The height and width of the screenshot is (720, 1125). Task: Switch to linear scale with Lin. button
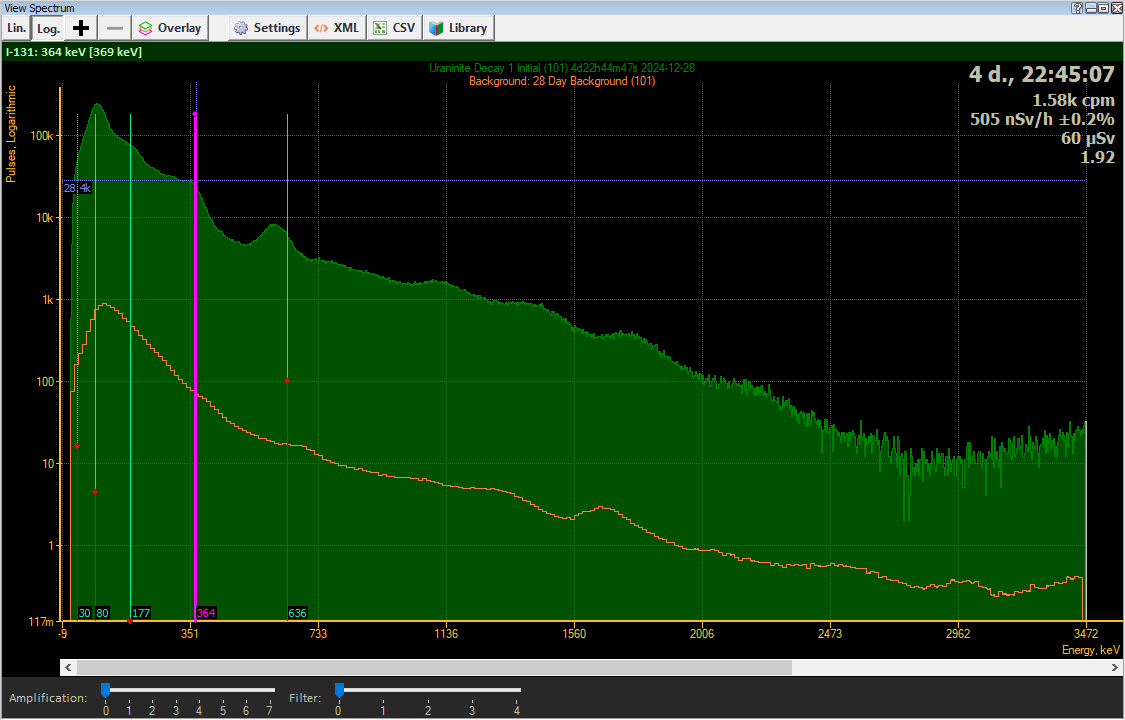16,28
